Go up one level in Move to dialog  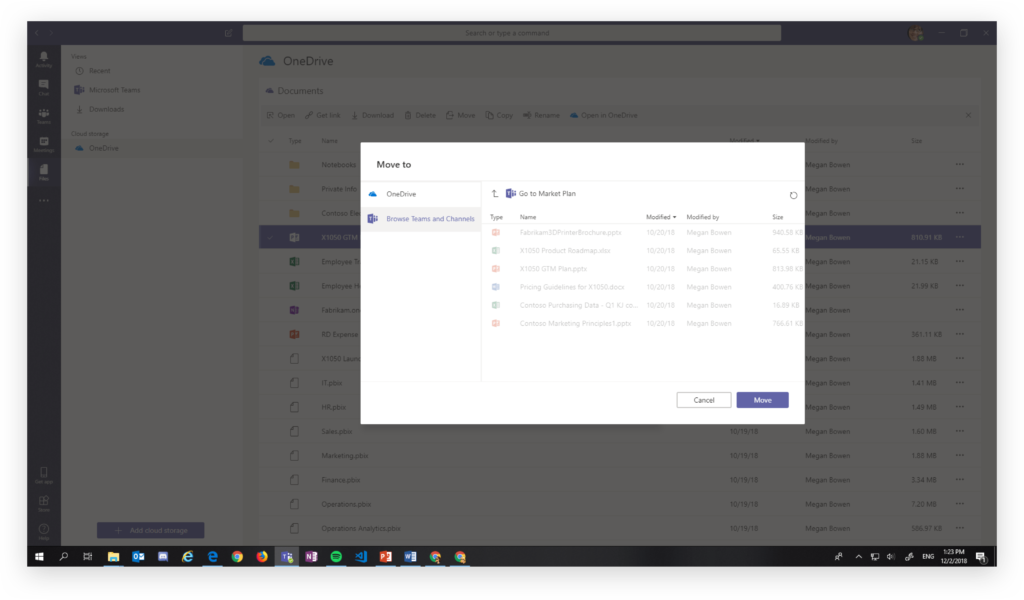click(494, 193)
